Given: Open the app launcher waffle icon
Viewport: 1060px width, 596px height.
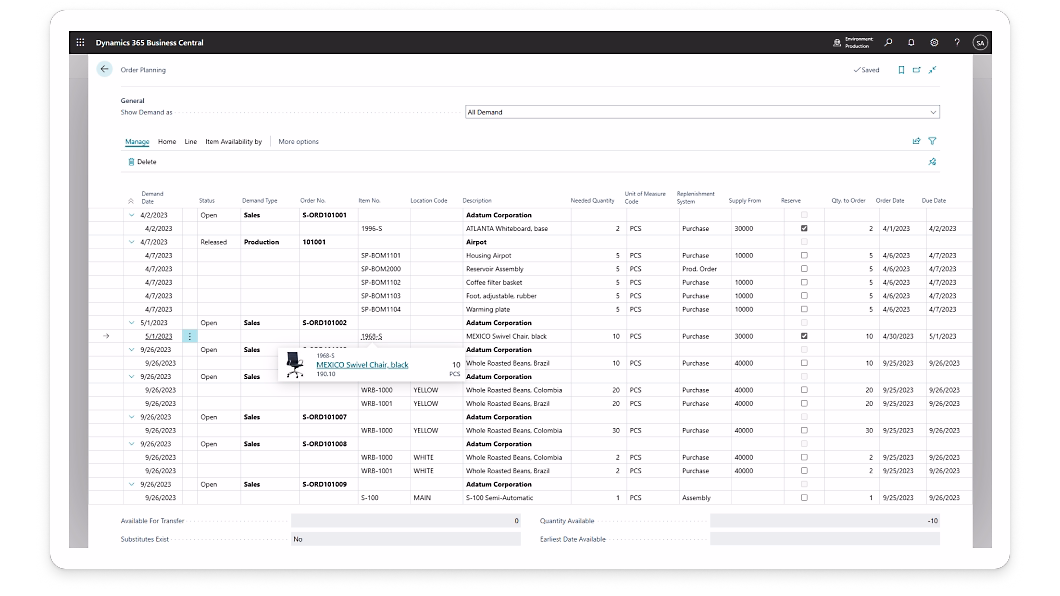Looking at the screenshot, I should [80, 43].
